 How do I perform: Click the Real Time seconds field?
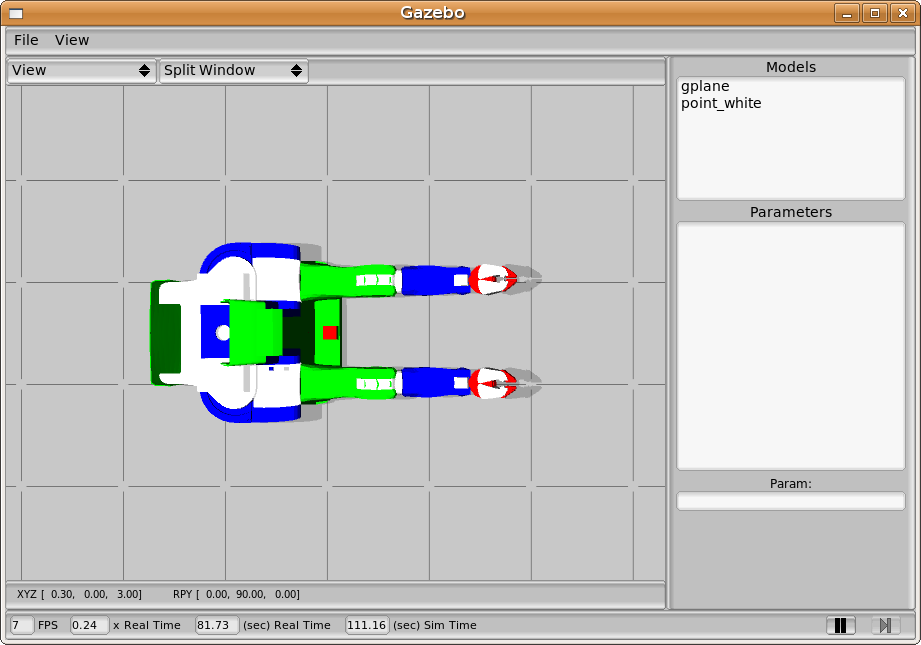pyautogui.click(x=217, y=625)
